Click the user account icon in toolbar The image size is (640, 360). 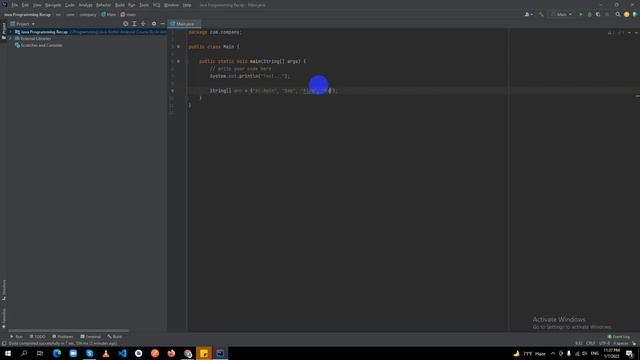point(528,14)
